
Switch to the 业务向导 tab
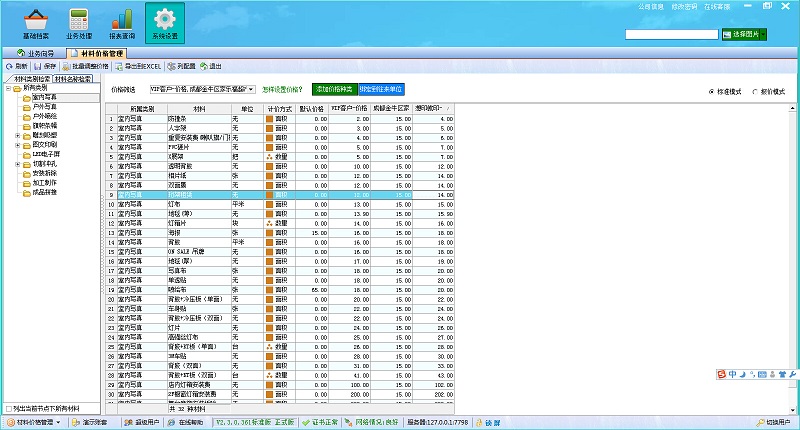pyautogui.click(x=38, y=52)
